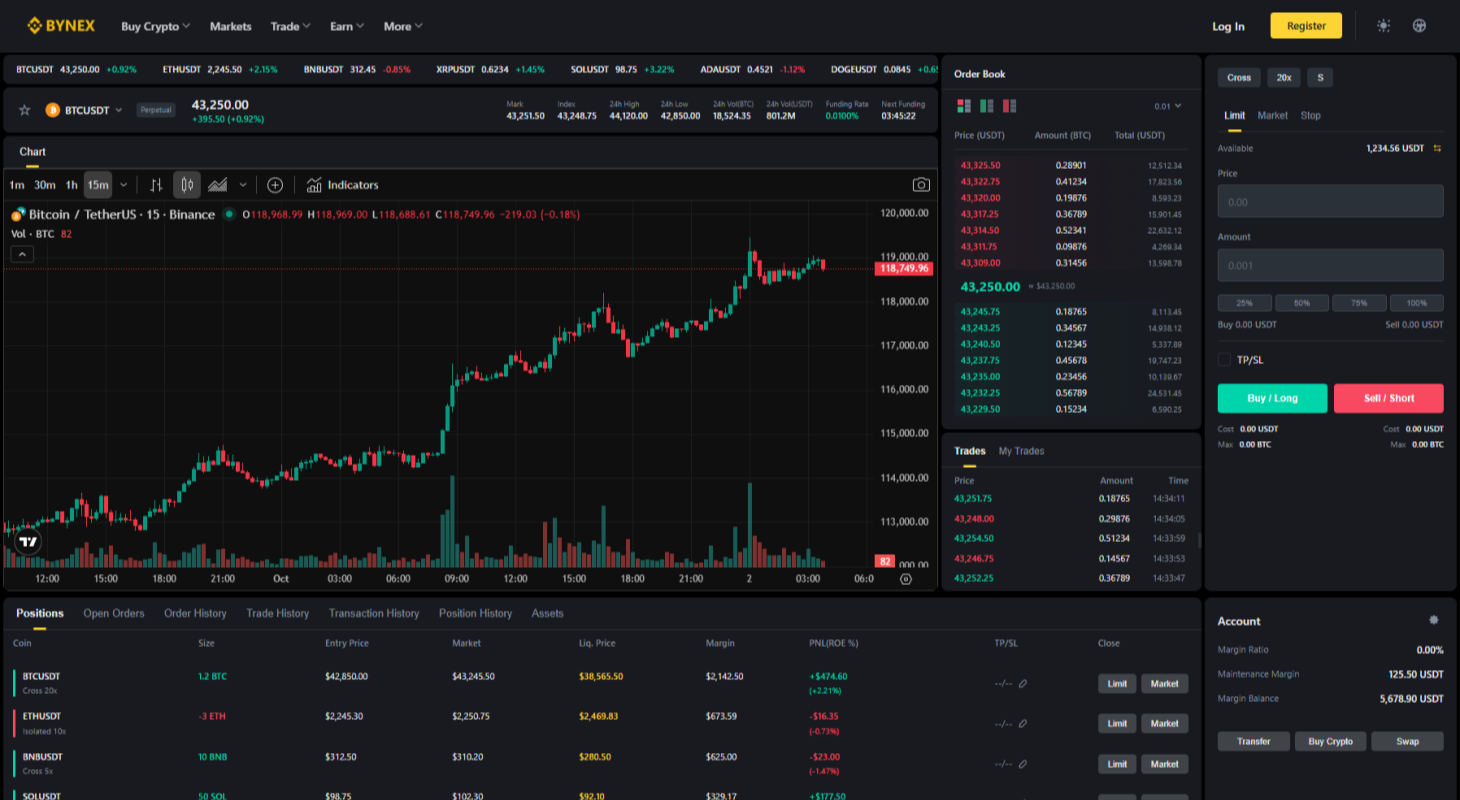Open Account panel settings gear
The height and width of the screenshot is (800, 1460).
point(1434,621)
